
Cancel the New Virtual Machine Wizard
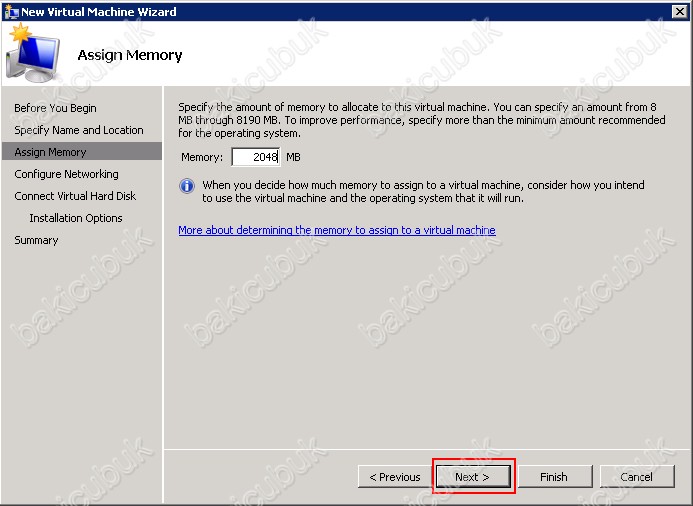click(637, 476)
